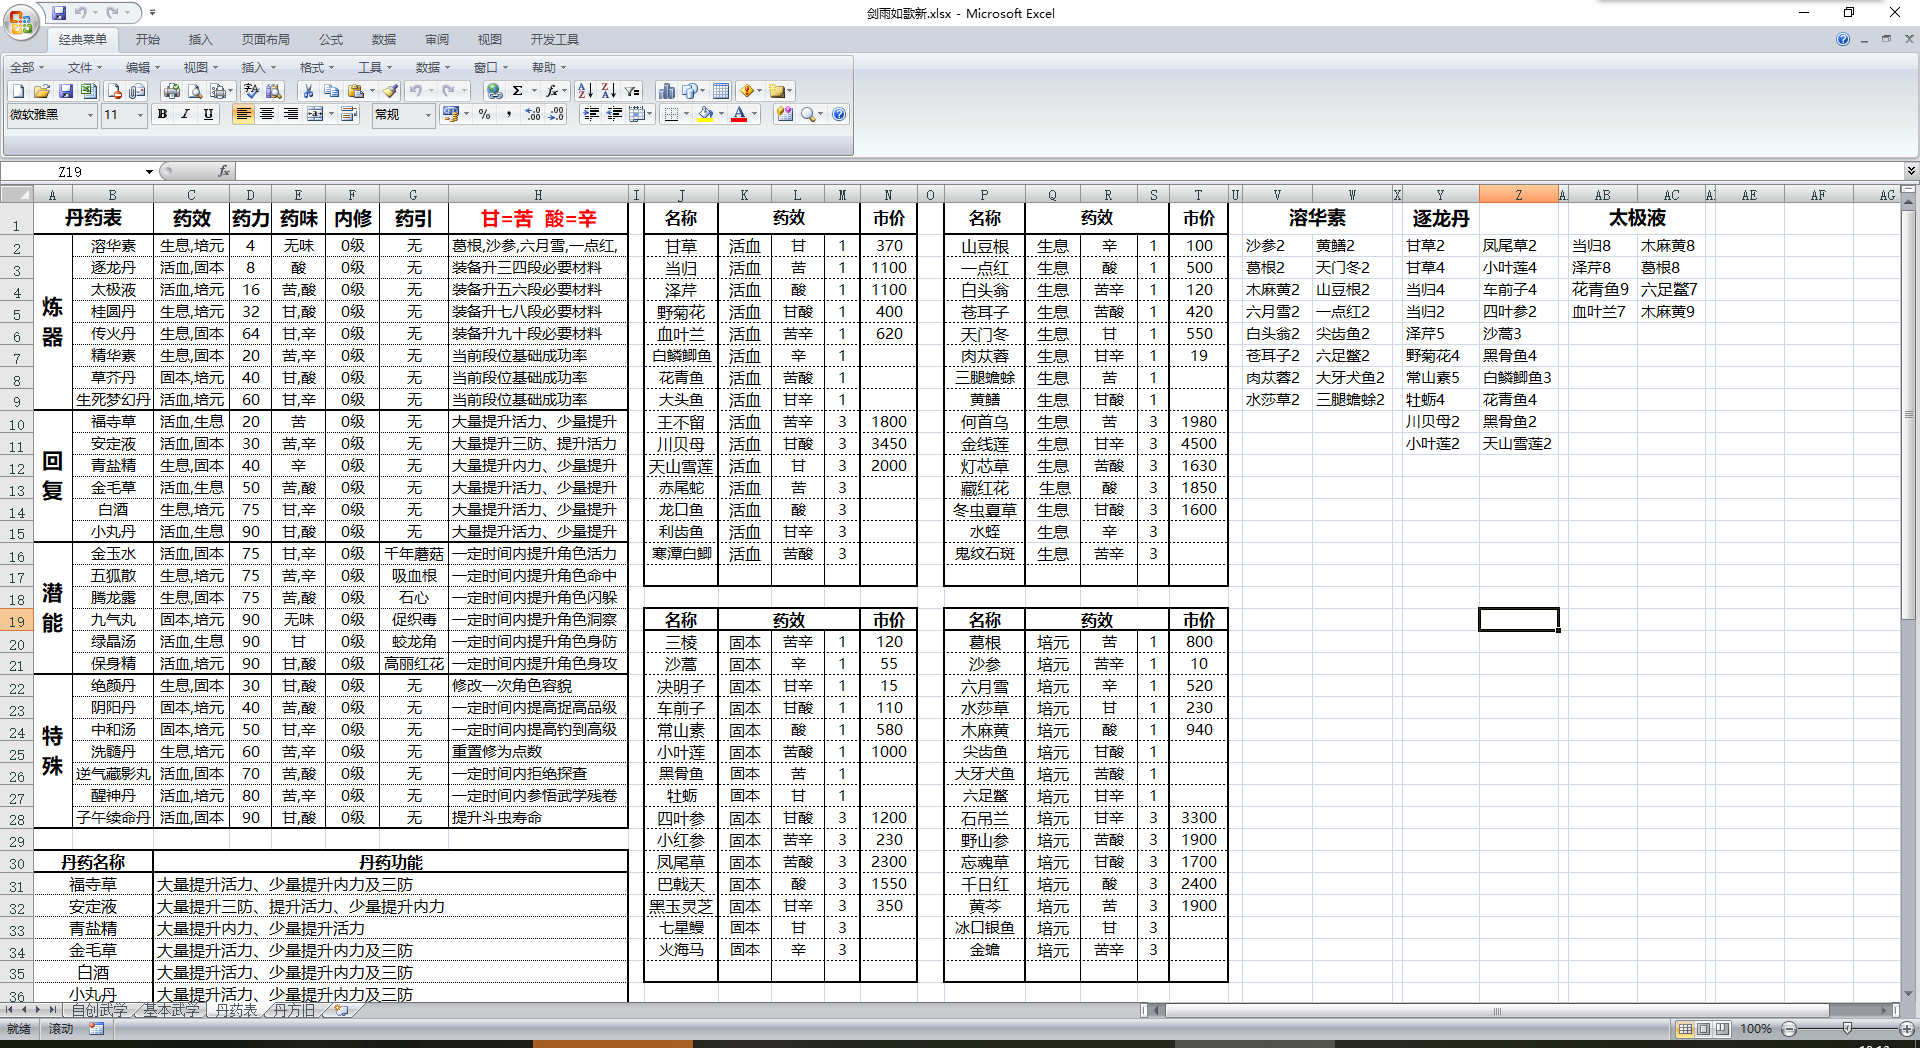
Task: Click the Insert Function fx toolbar icon
Action: (551, 91)
